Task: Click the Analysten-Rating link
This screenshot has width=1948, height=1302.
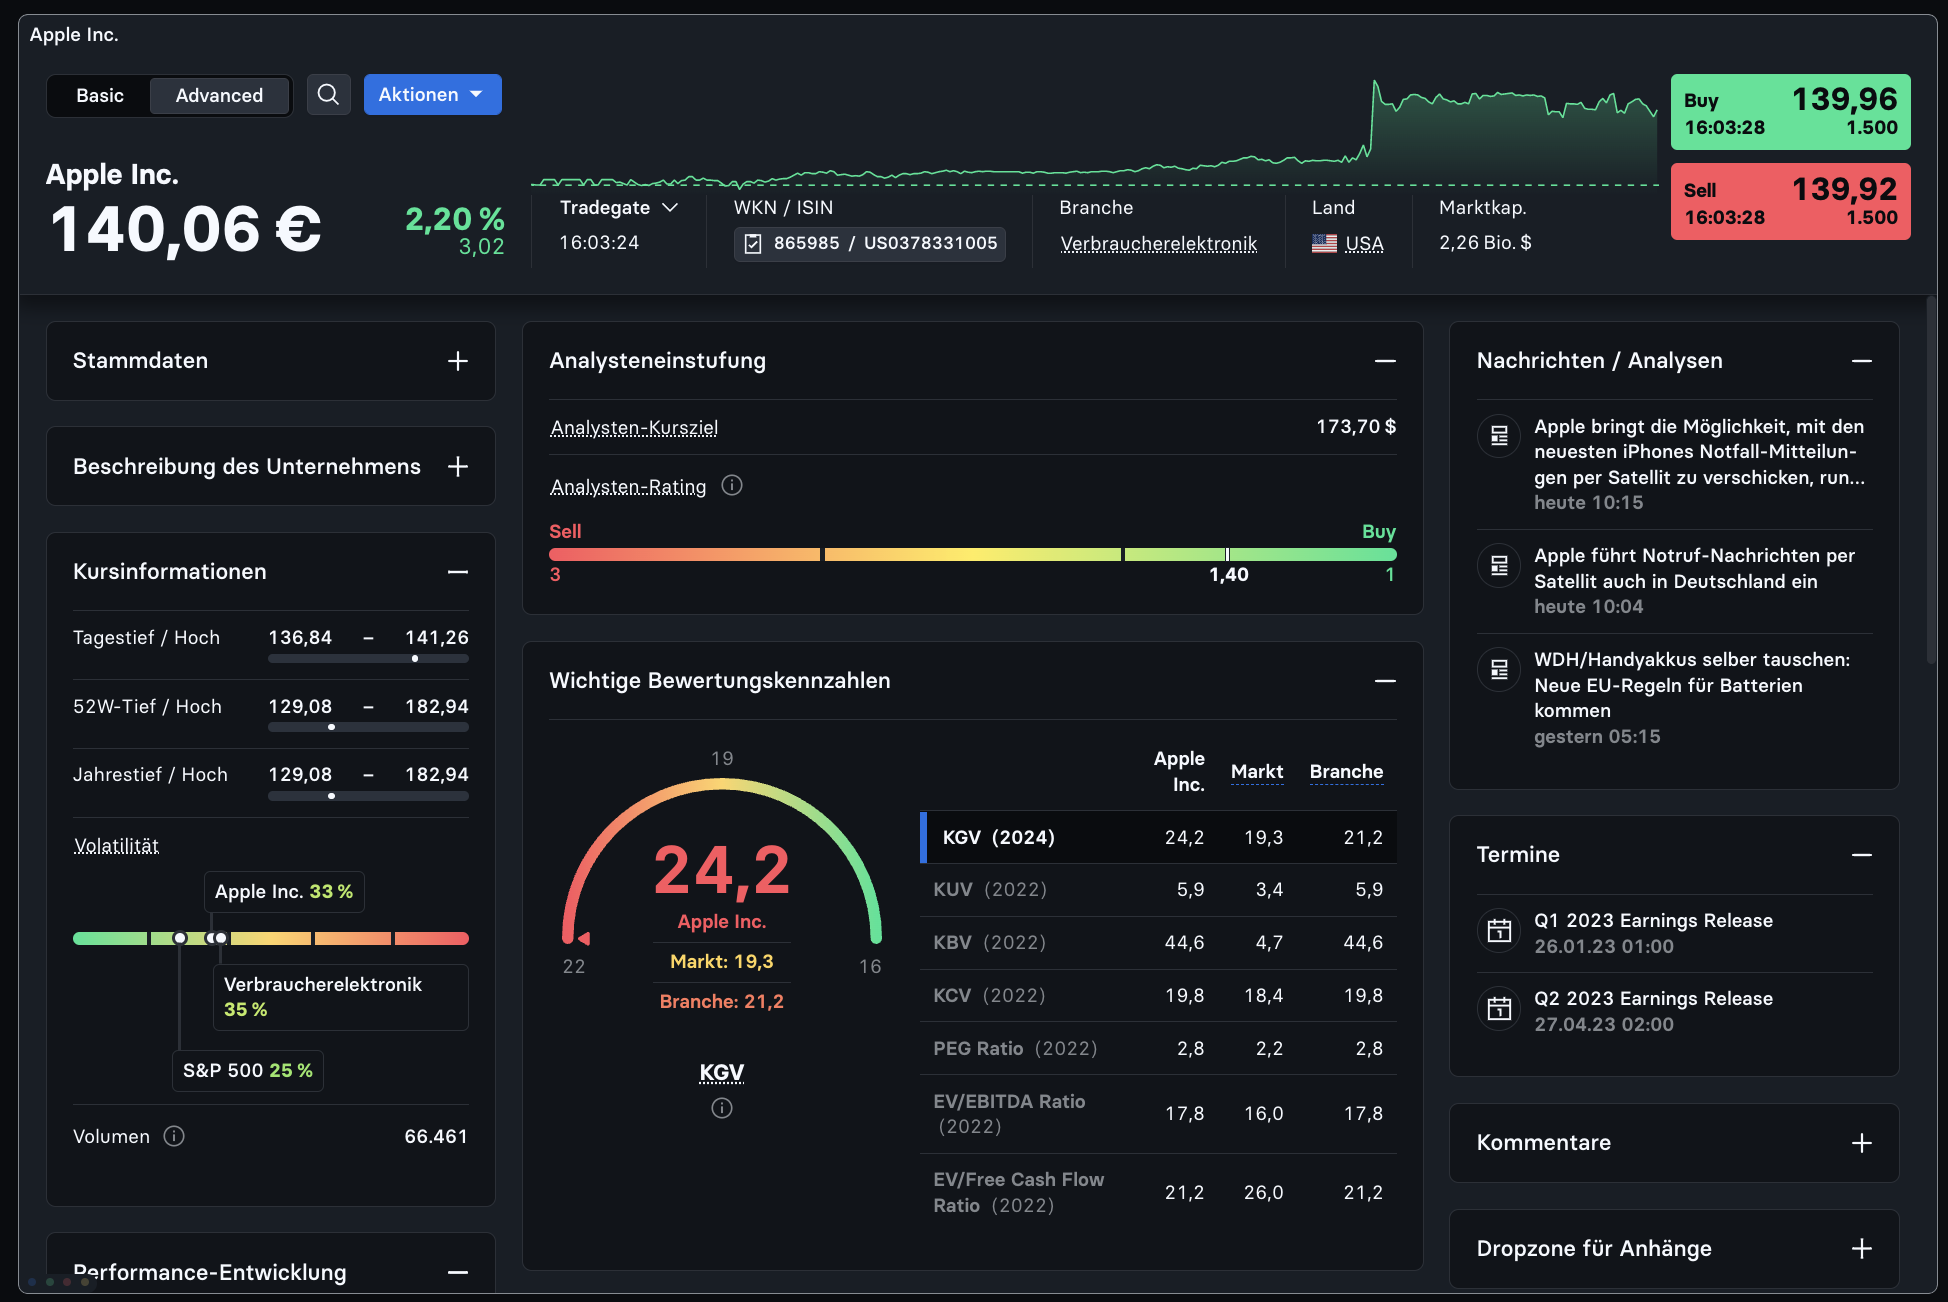Action: click(628, 486)
